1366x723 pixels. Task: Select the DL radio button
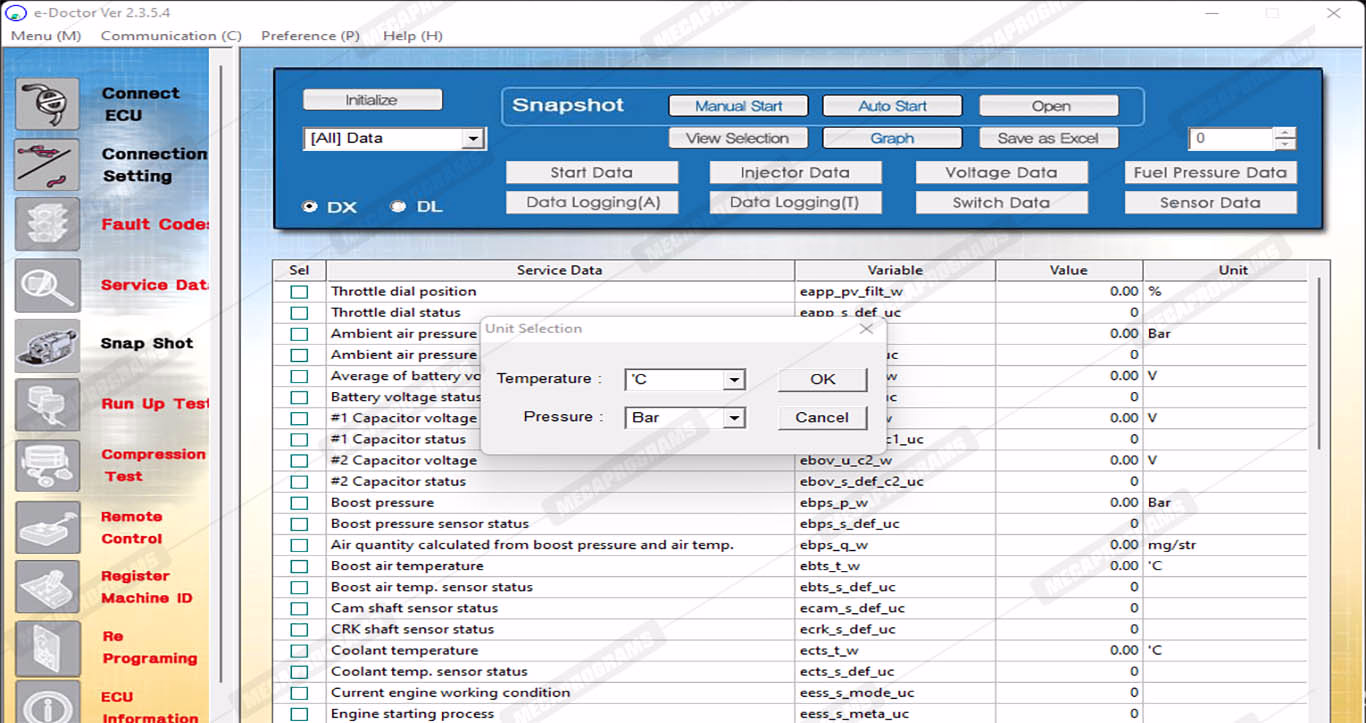[398, 207]
